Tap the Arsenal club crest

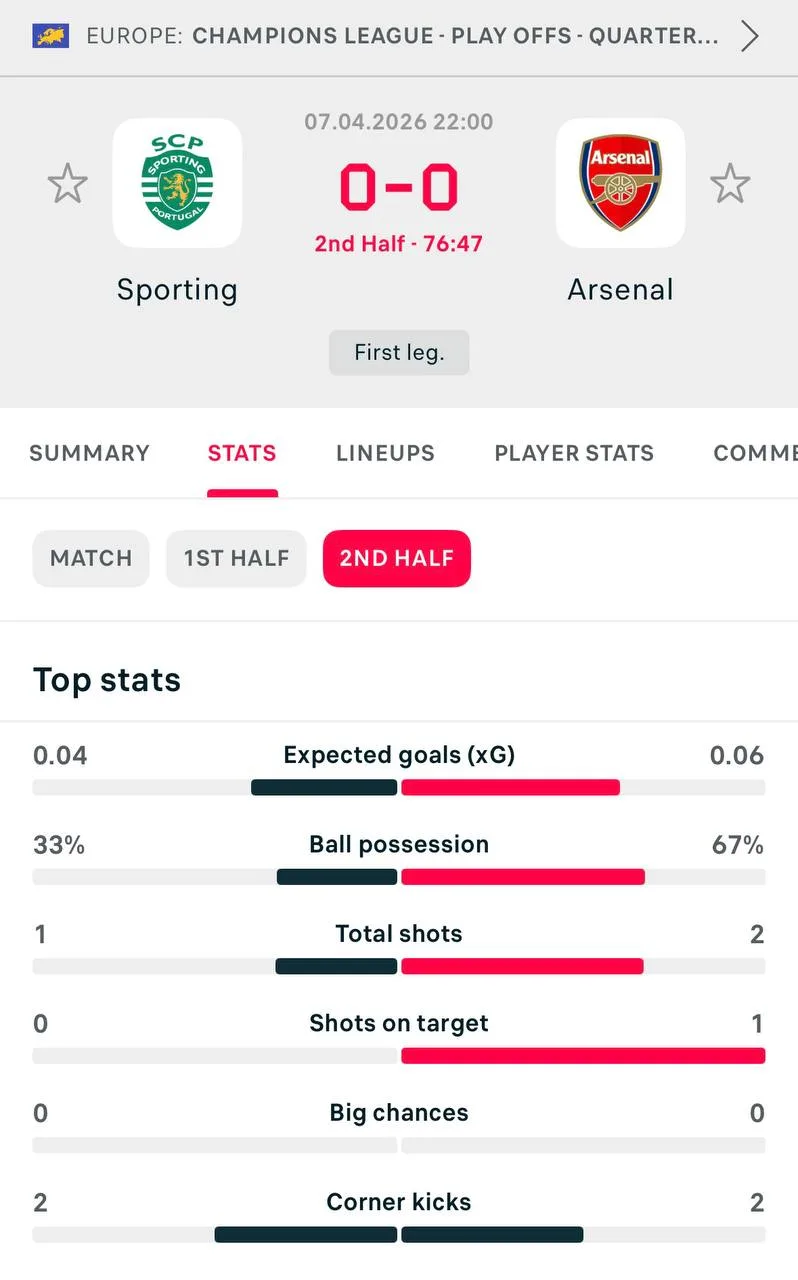(x=620, y=183)
